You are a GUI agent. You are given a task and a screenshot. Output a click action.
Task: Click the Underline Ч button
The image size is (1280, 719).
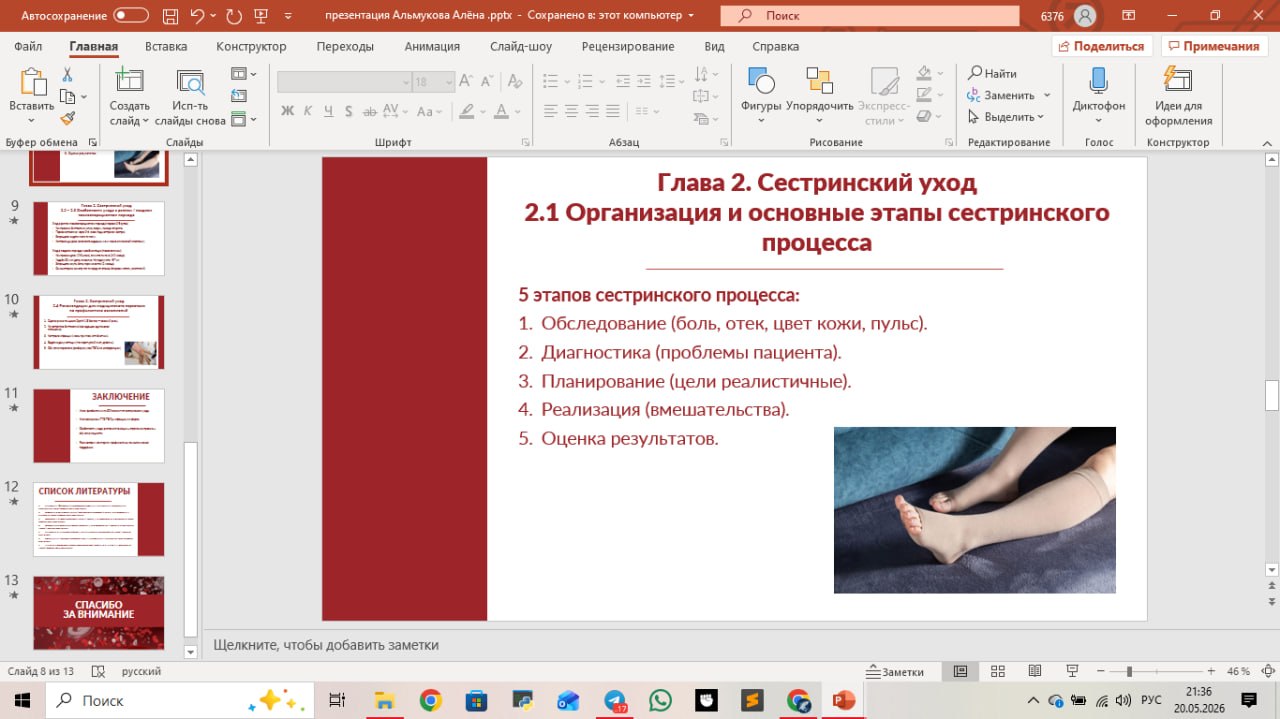[x=329, y=111]
